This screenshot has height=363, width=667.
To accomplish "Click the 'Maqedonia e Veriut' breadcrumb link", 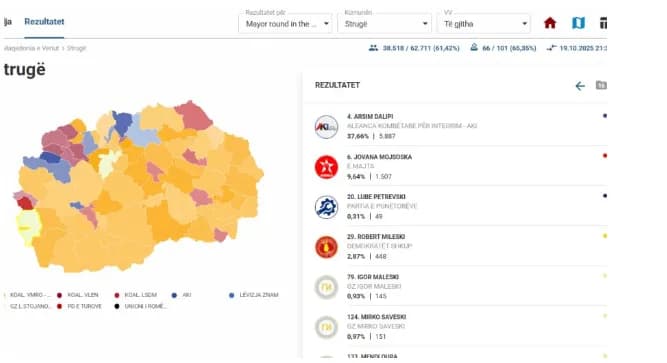I will point(31,48).
